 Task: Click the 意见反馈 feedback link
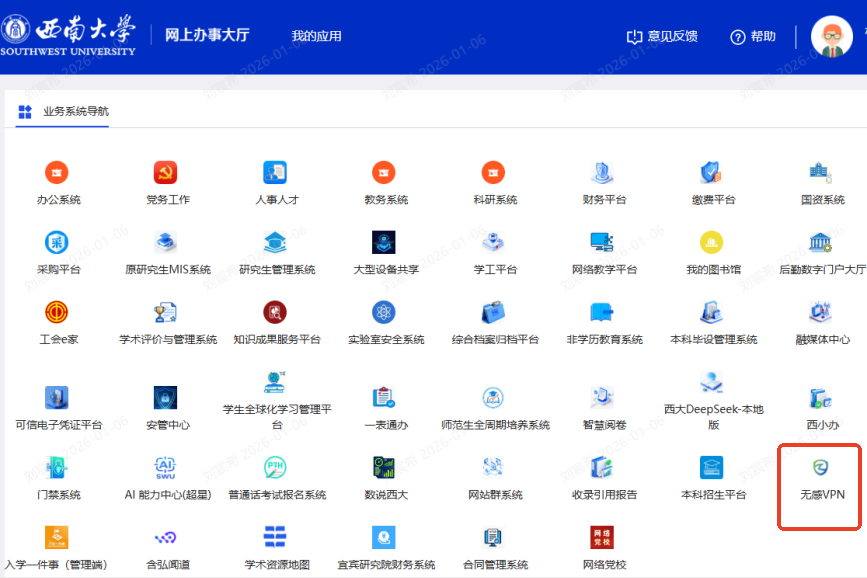(x=661, y=36)
